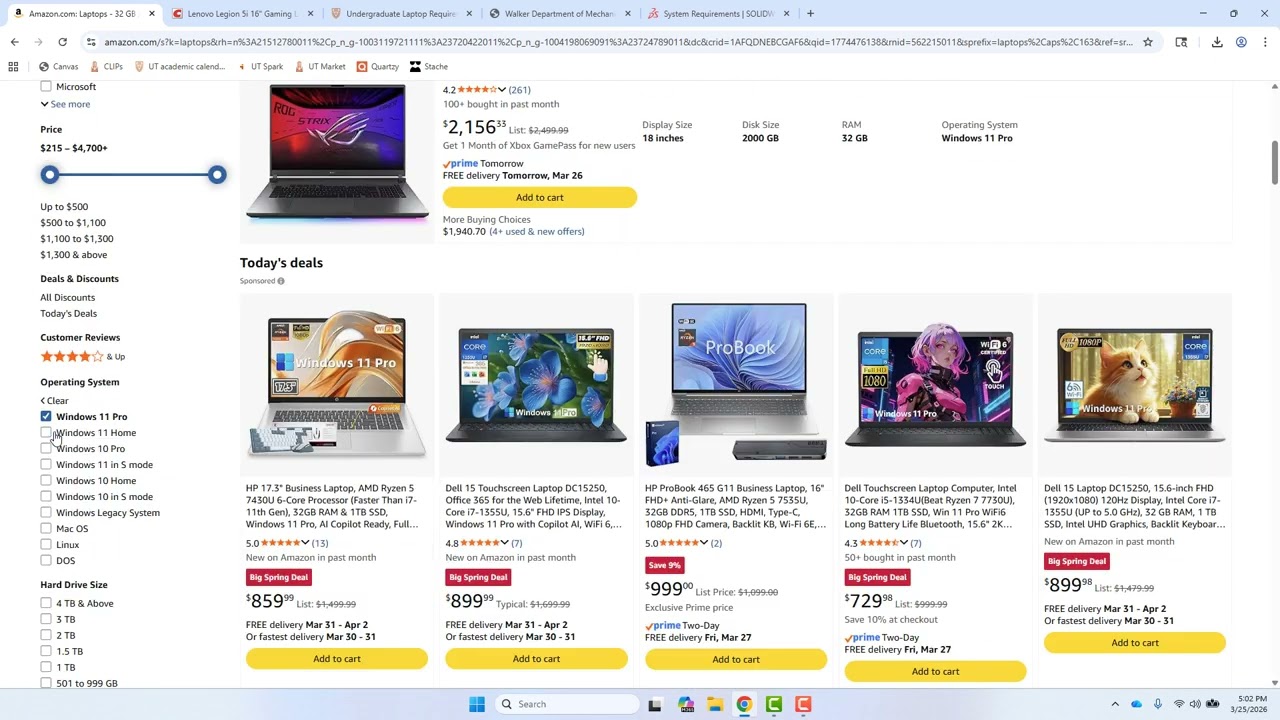
Task: Add the HP ProBook 465 G11 to cart
Action: (x=736, y=660)
